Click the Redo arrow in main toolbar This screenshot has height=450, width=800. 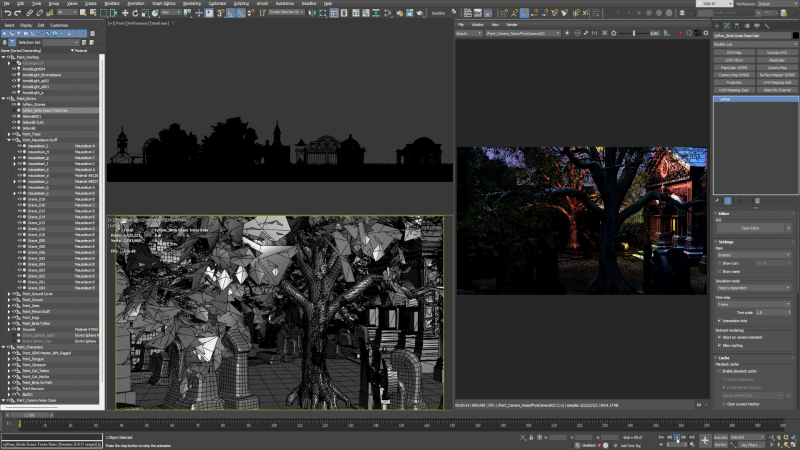click(19, 13)
